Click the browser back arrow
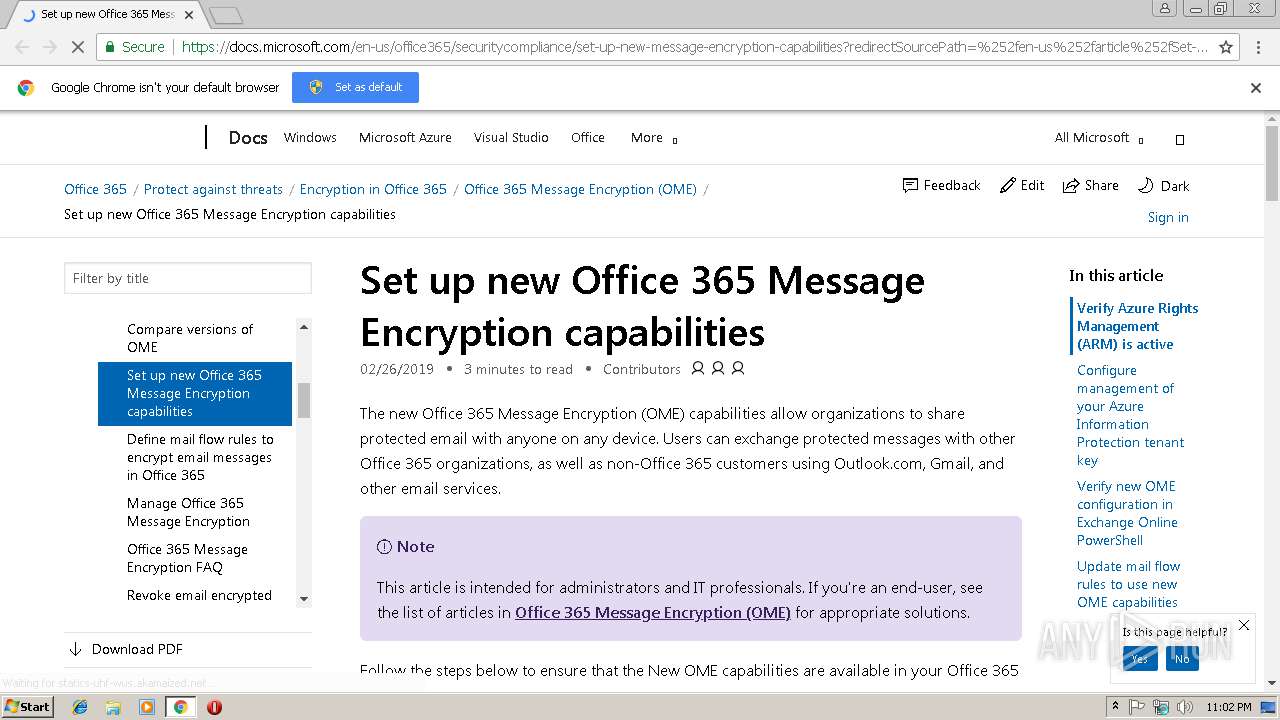The width and height of the screenshot is (1280, 720). [x=22, y=47]
